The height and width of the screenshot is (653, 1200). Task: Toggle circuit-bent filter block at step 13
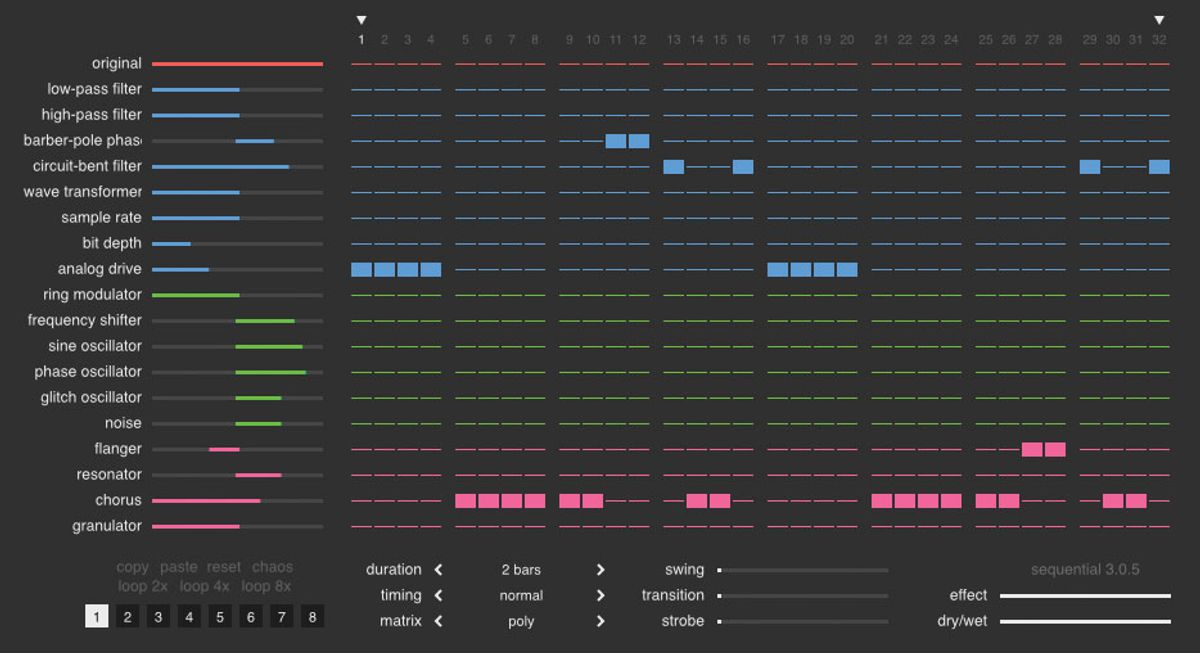pyautogui.click(x=674, y=166)
